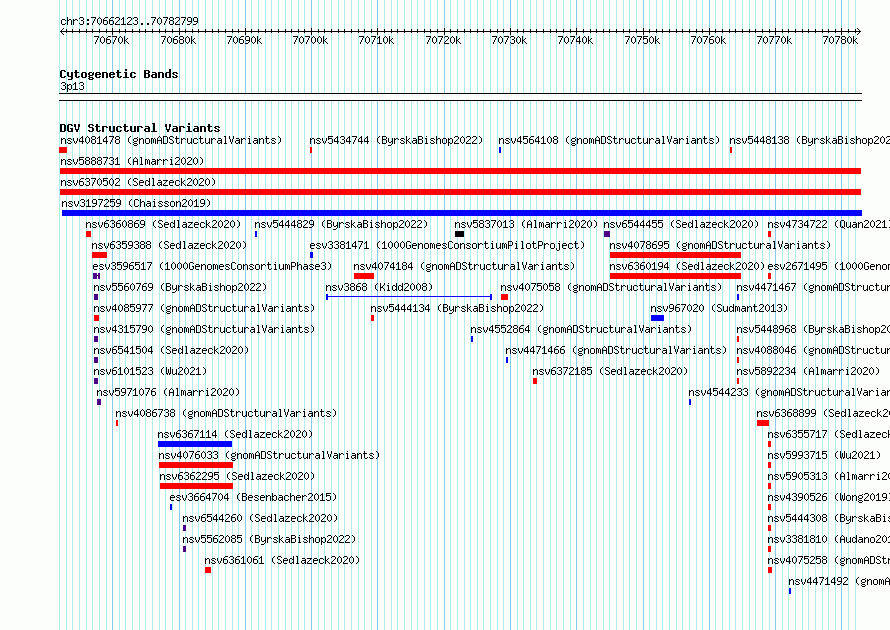Click nsv4564108 gnomADStructuralVariants label
The image size is (890, 630).
[609, 140]
